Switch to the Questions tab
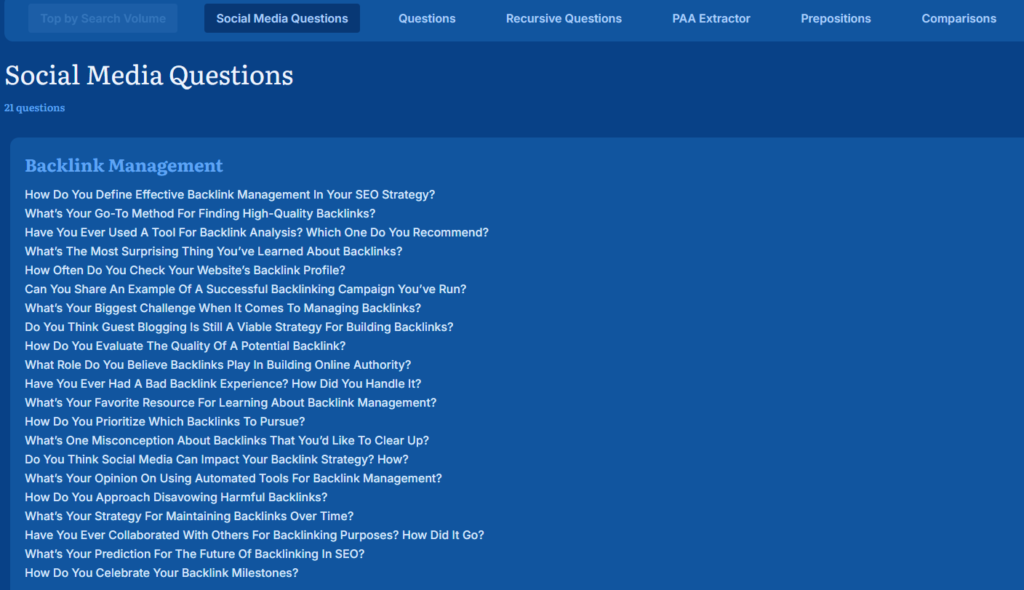The image size is (1024, 590). (x=427, y=18)
